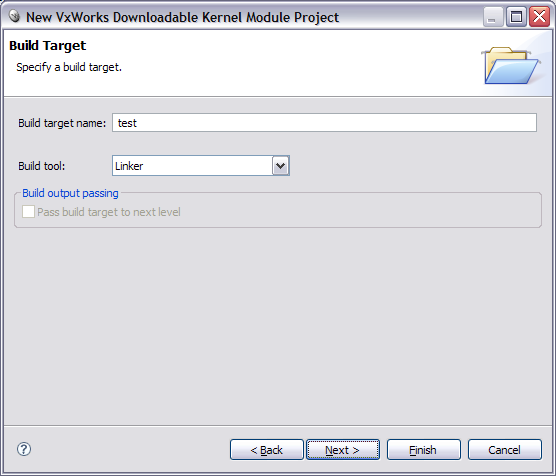Complete the wizard with Finish
Image resolution: width=556 pixels, height=476 pixels.
pos(424,450)
